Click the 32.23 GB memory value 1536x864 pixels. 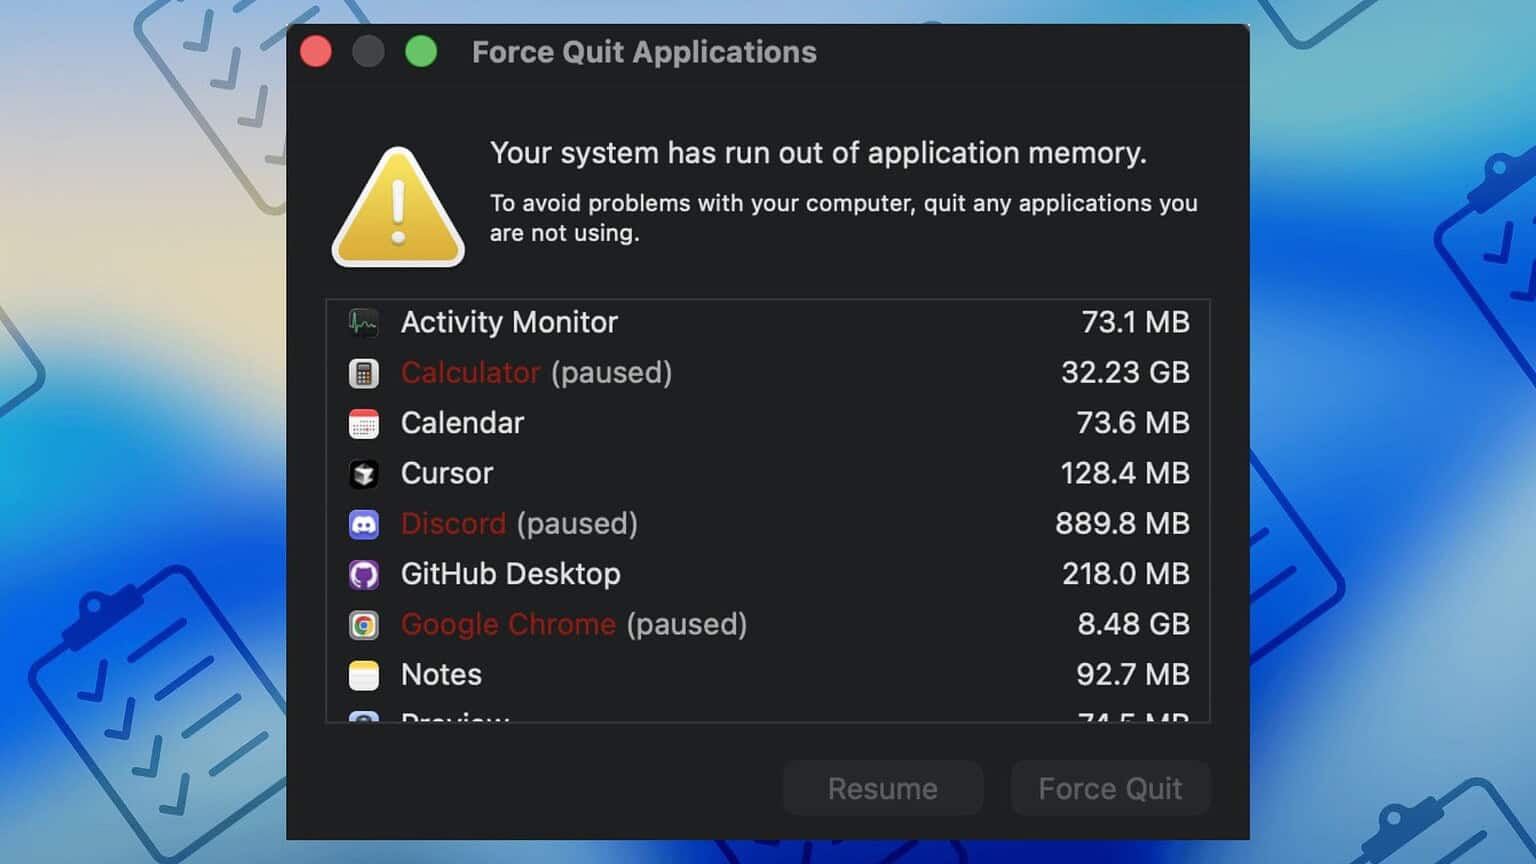[1125, 372]
